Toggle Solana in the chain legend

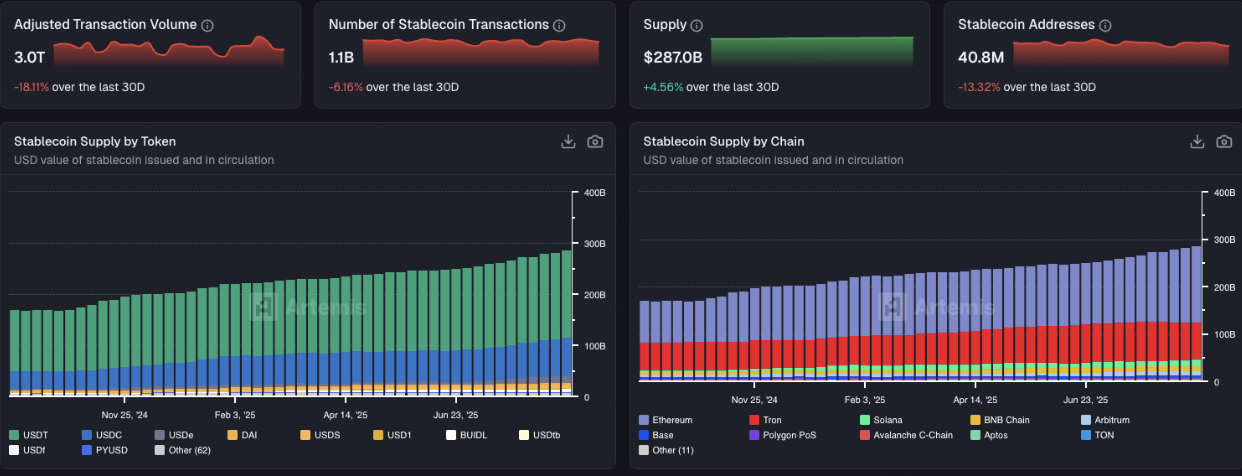(887, 420)
